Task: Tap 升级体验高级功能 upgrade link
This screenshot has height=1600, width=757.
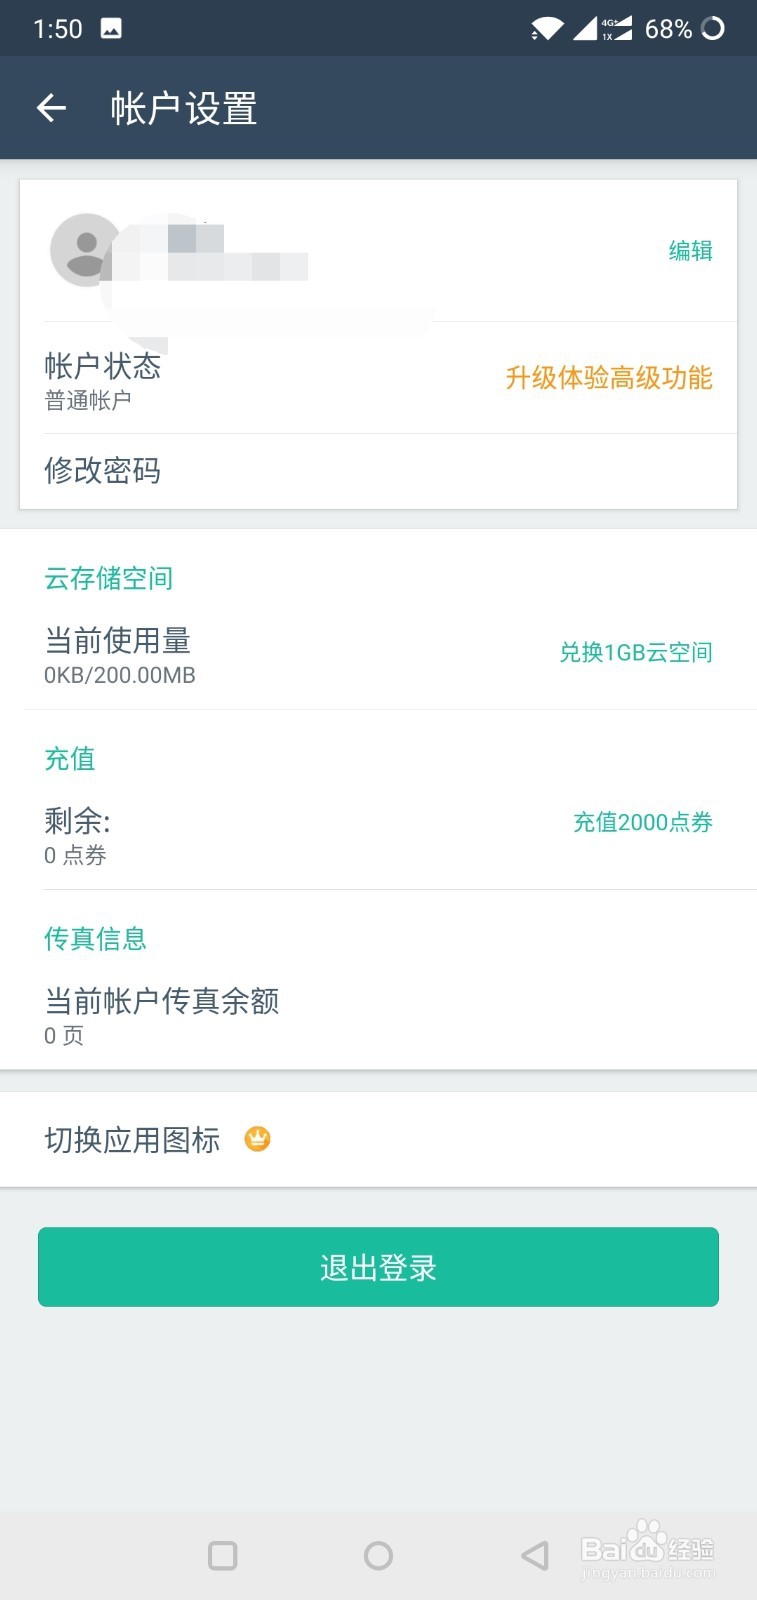Action: (608, 378)
